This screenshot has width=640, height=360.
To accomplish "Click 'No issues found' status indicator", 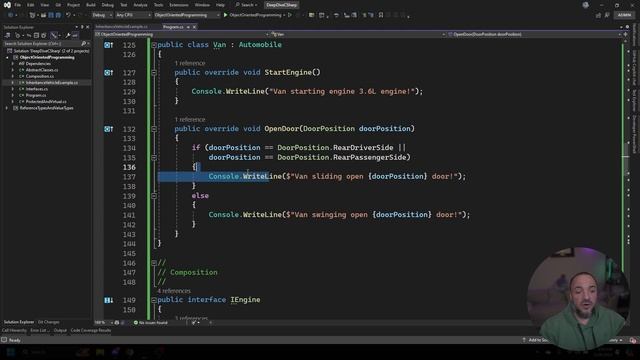I will point(151,323).
